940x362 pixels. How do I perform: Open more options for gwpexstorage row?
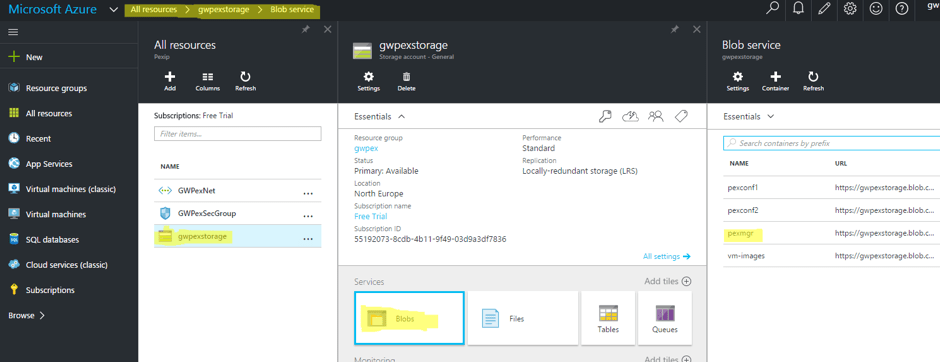(308, 239)
